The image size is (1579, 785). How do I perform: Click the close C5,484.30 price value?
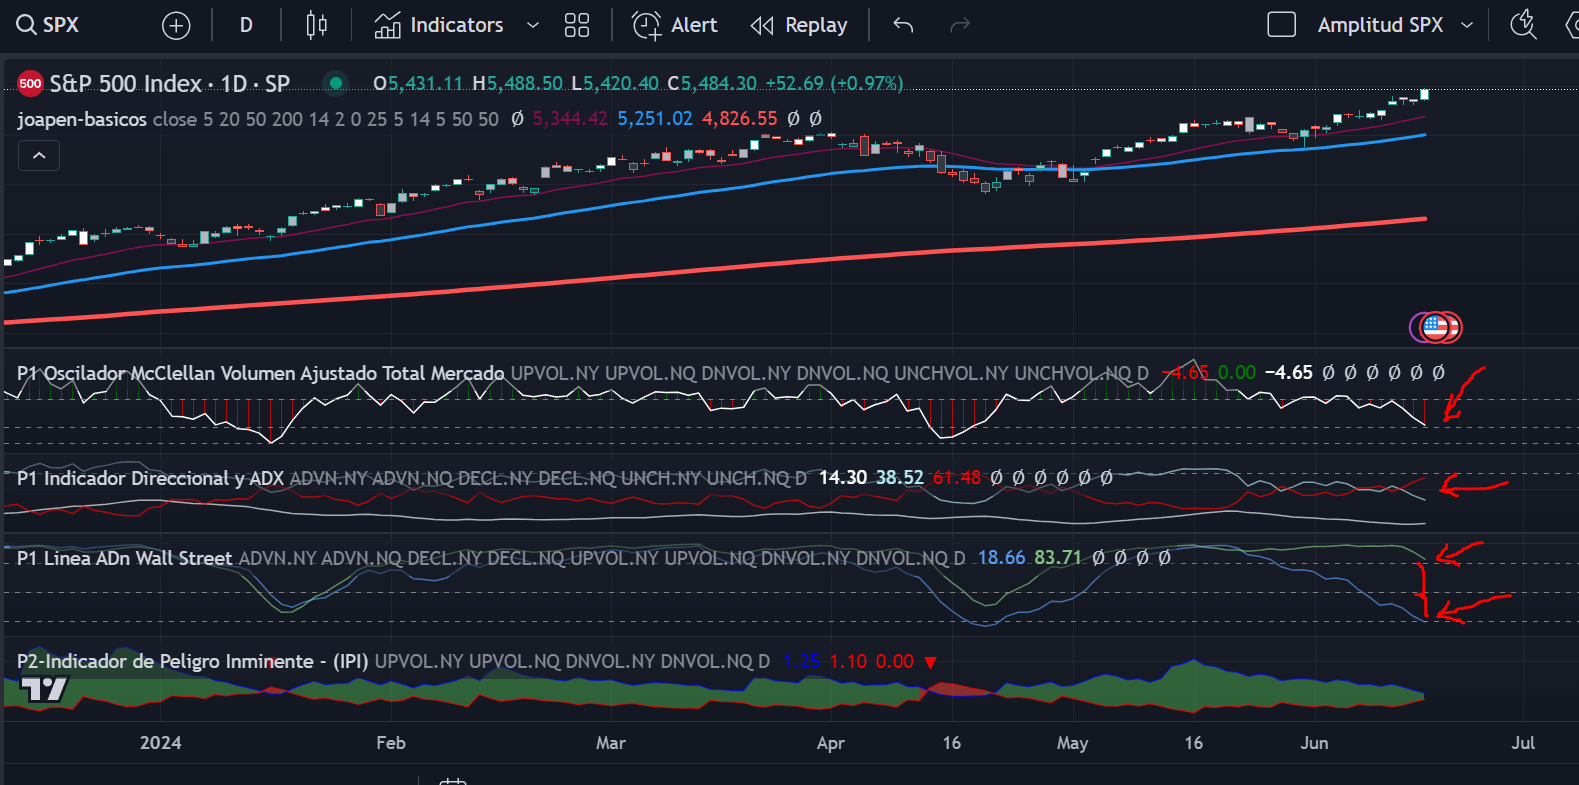pos(712,83)
